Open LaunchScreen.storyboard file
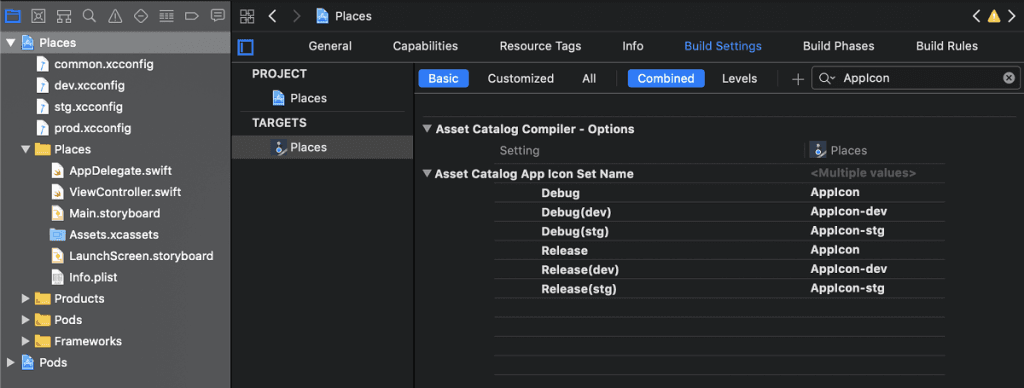This screenshot has width=1024, height=388. point(141,256)
